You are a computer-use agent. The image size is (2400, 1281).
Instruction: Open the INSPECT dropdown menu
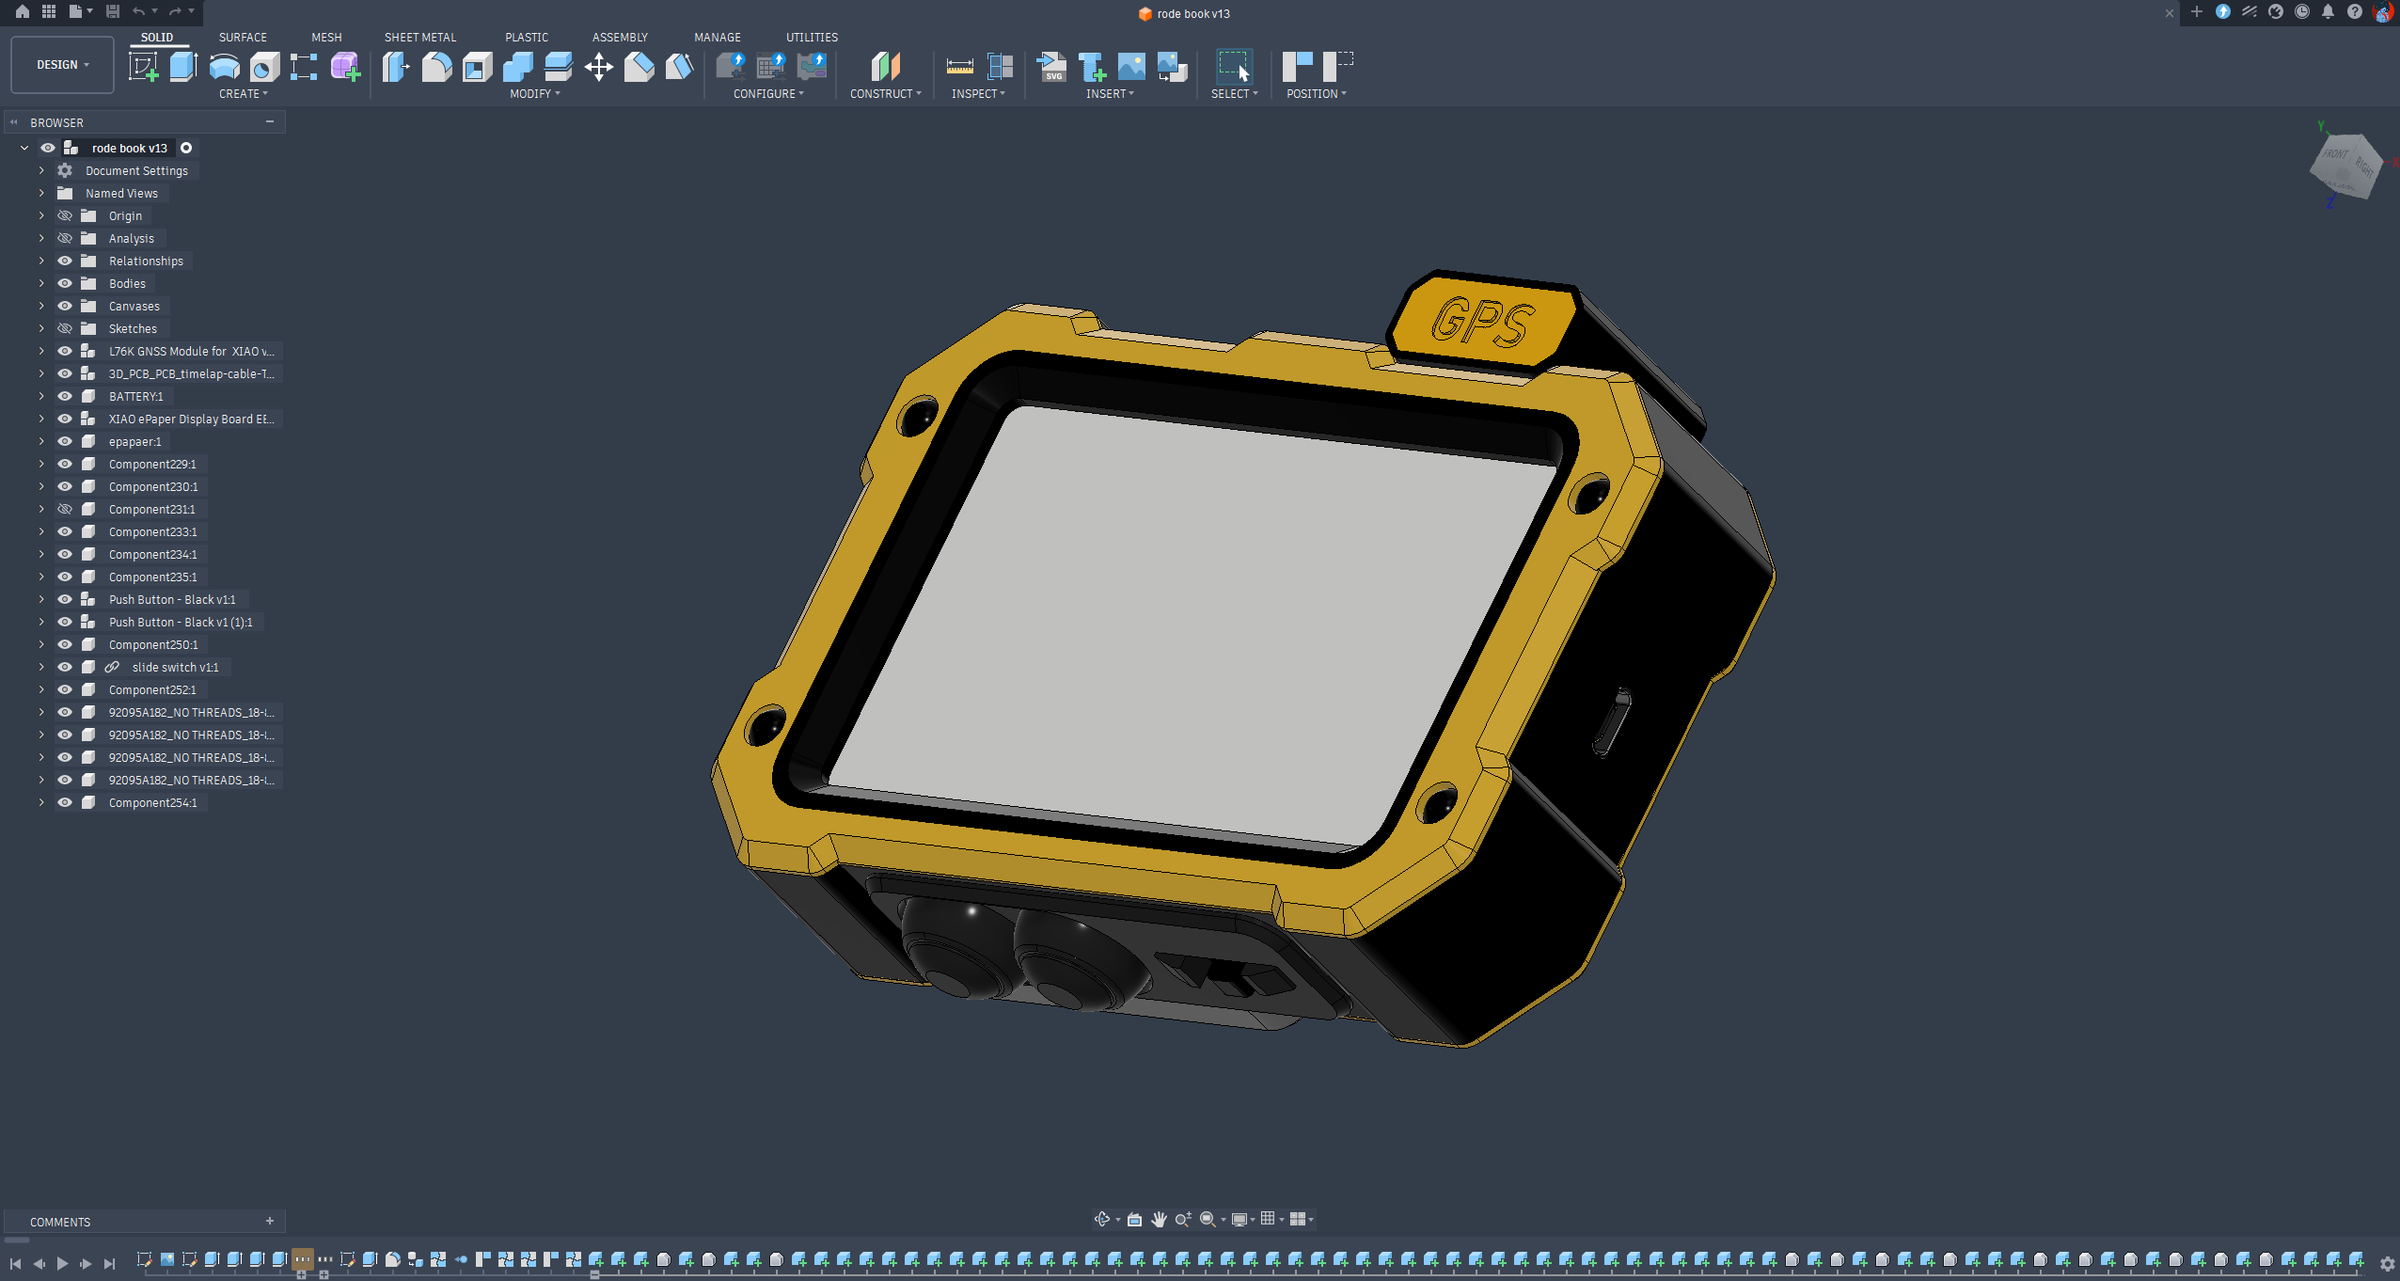[978, 94]
